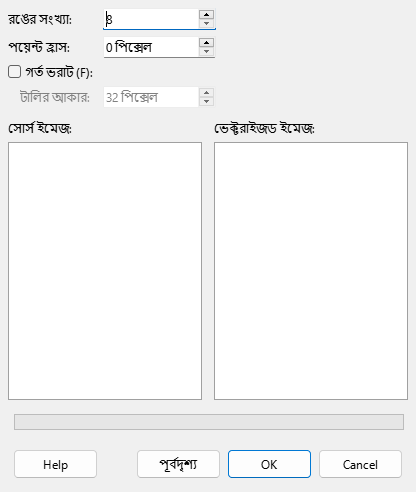Confirm with the OK button

[269, 464]
